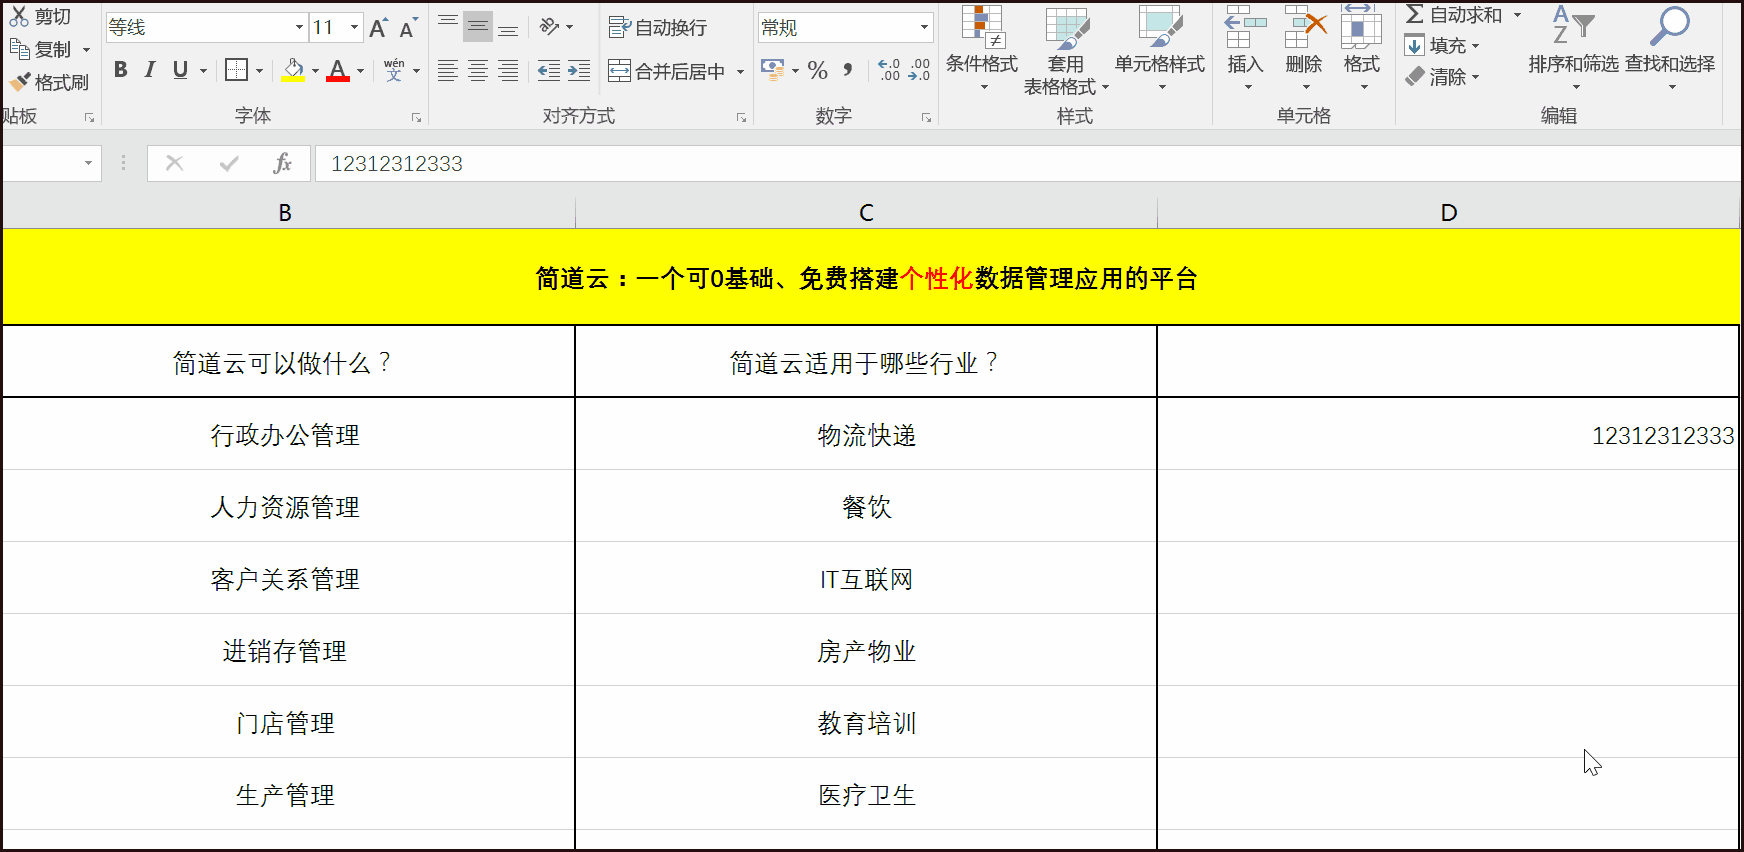
Task: Toggle Bold formatting
Action: click(x=121, y=70)
